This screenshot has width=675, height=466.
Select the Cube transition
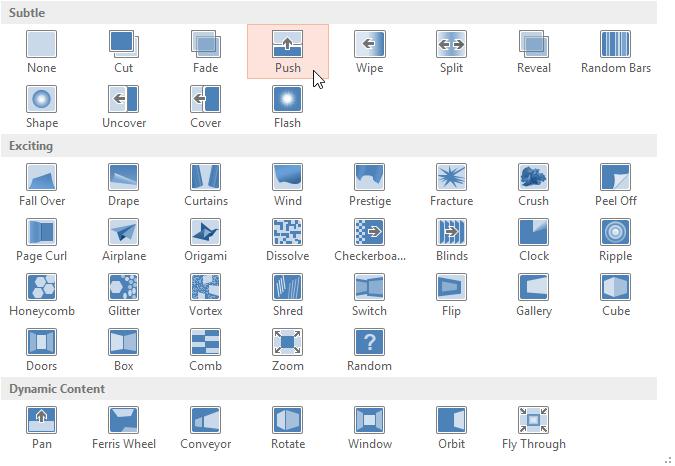pyautogui.click(x=616, y=295)
